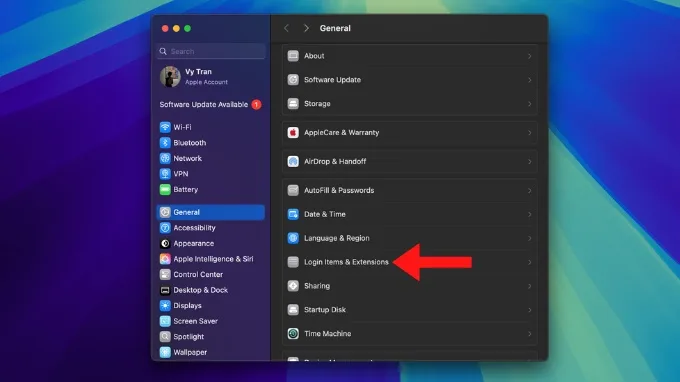This screenshot has width=680, height=382.
Task: Click the Wallpaper icon
Action: pos(165,352)
